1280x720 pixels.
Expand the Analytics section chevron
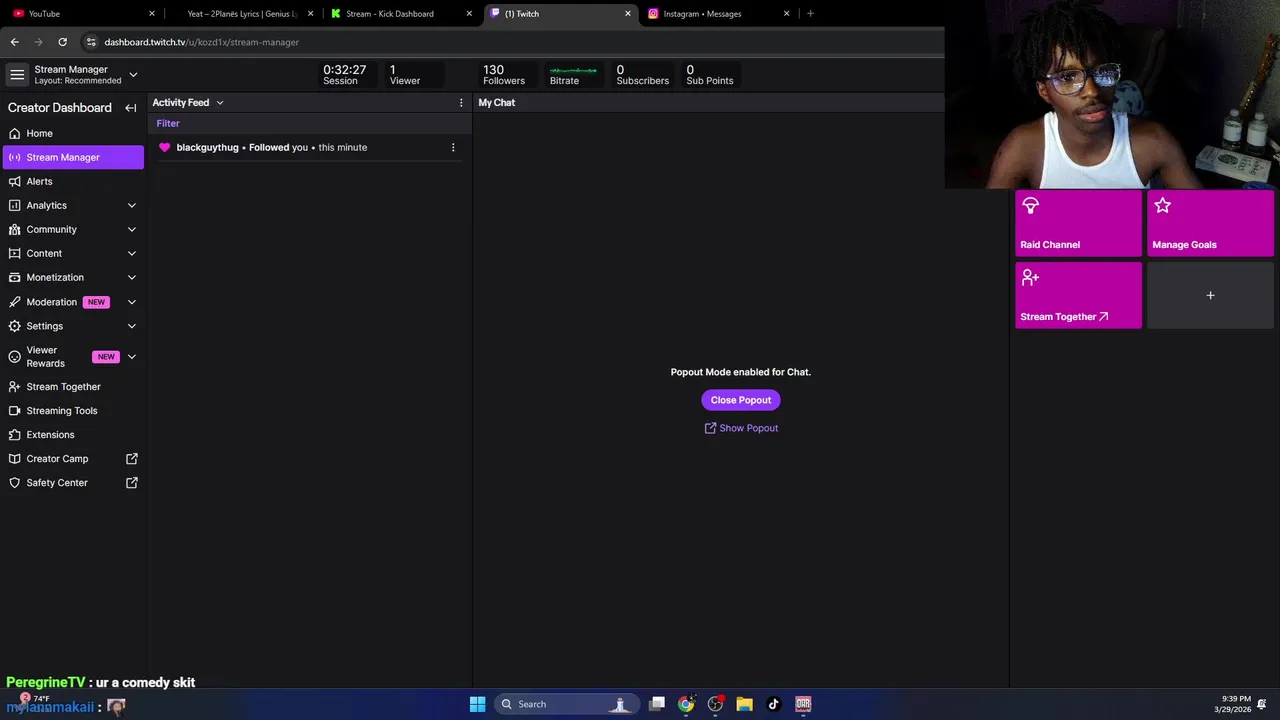[132, 205]
